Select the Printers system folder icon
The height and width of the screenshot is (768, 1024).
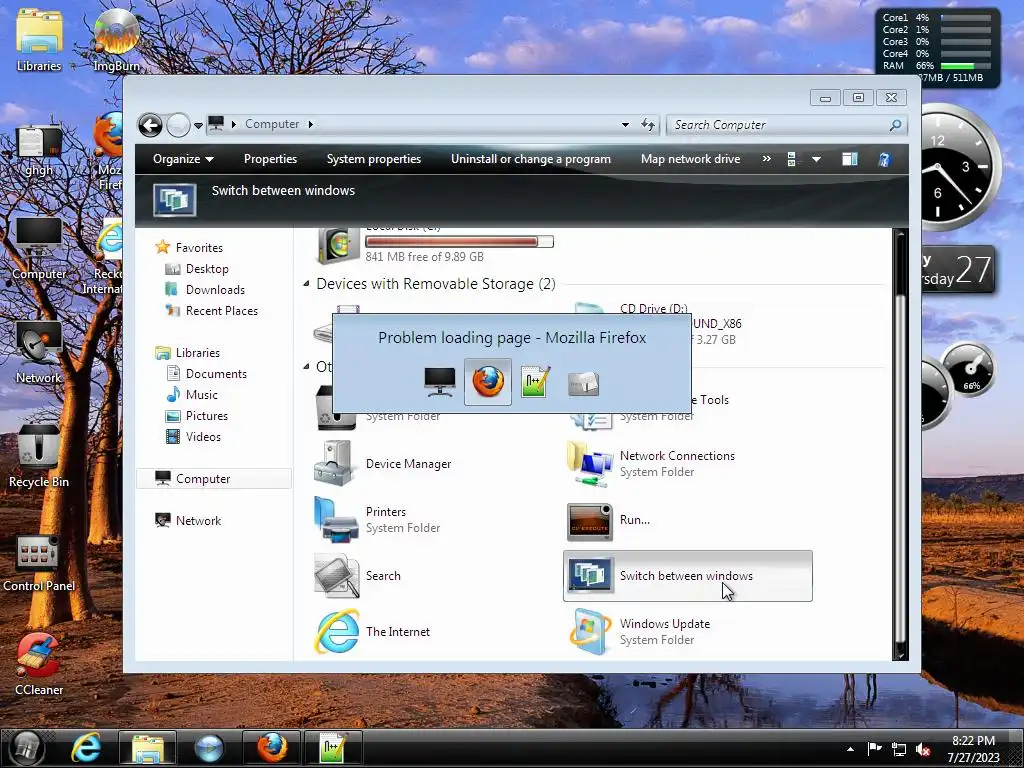pos(336,520)
